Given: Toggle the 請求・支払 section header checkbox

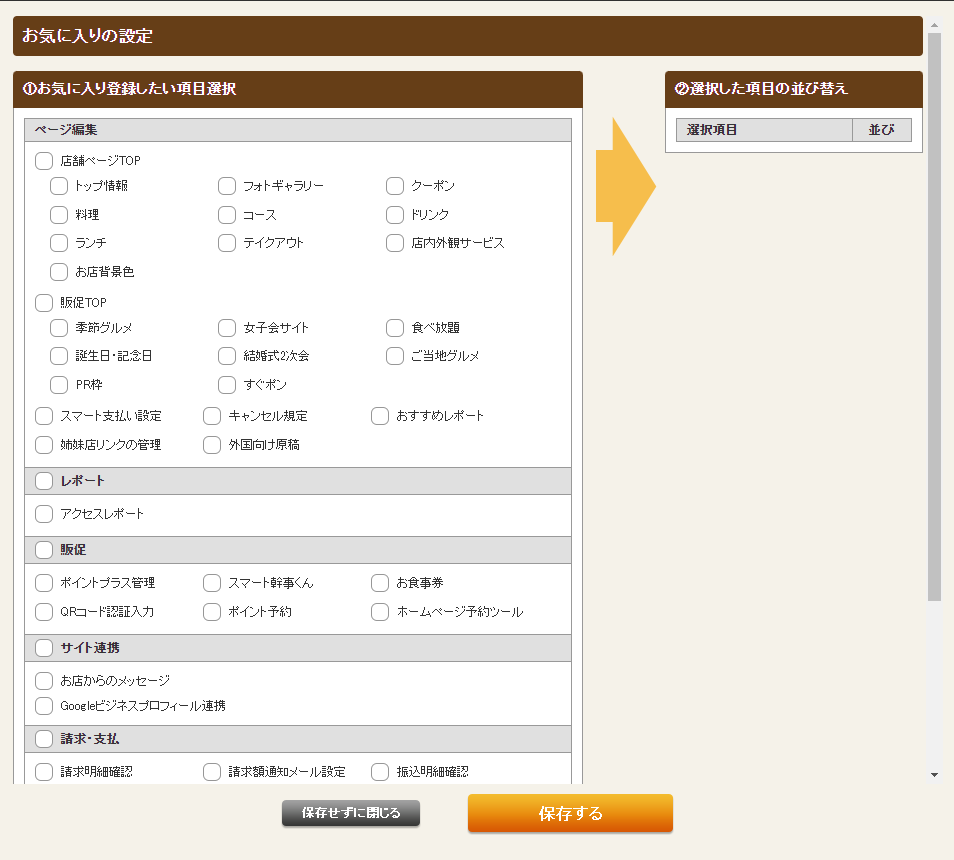Looking at the screenshot, I should click(44, 738).
